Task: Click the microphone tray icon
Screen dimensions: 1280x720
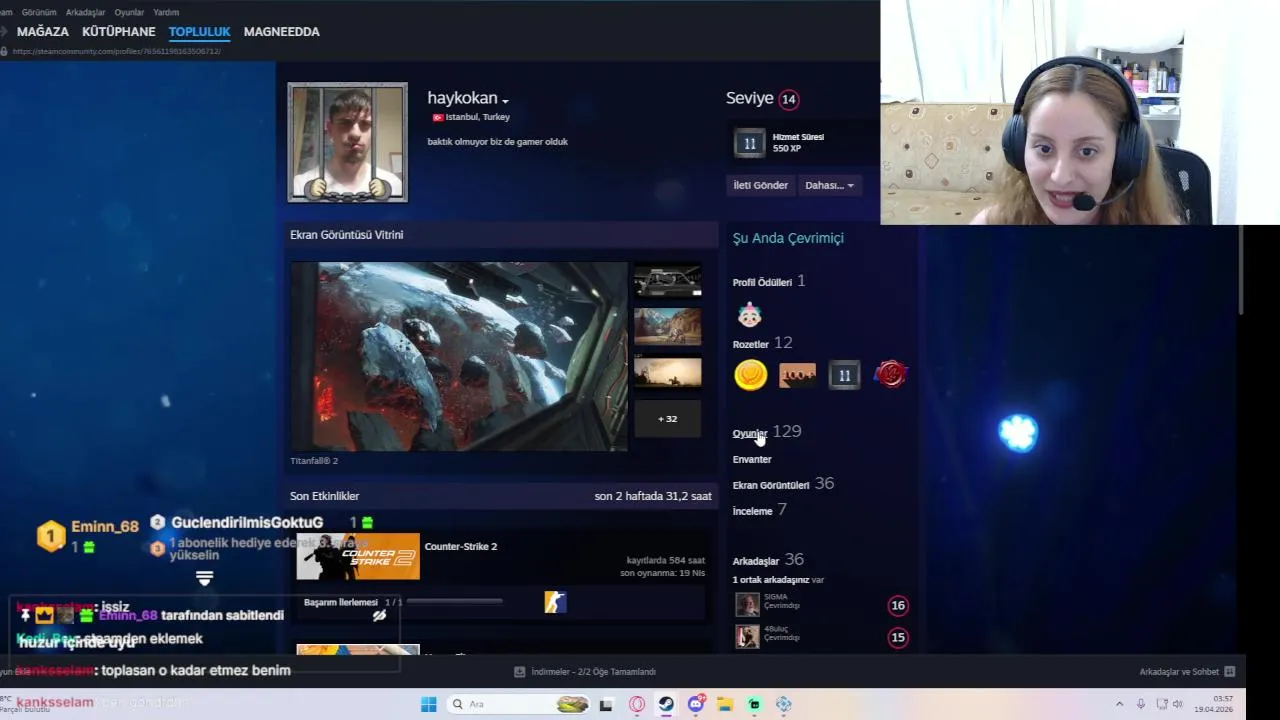Action: (x=1140, y=704)
